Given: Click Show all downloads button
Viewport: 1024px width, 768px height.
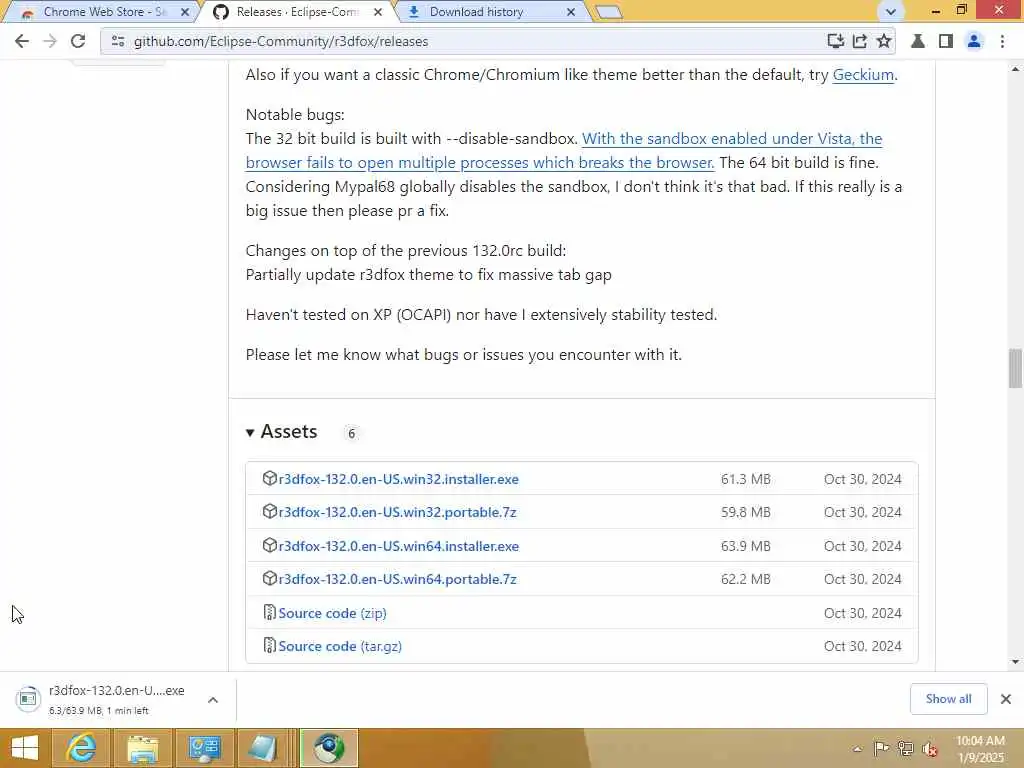Looking at the screenshot, I should (x=948, y=699).
